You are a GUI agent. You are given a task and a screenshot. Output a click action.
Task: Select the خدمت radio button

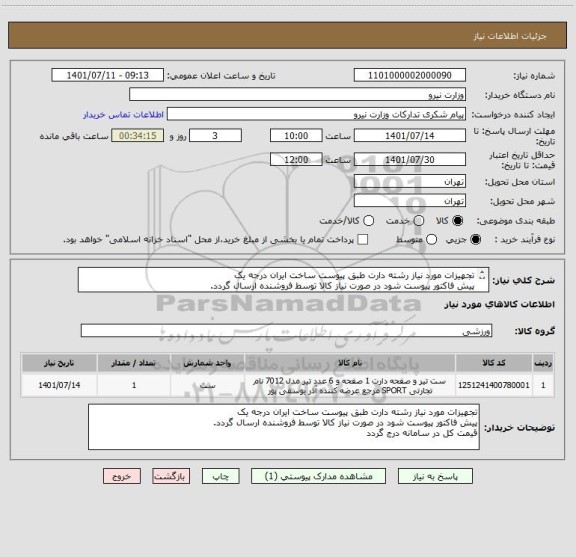coord(419,220)
